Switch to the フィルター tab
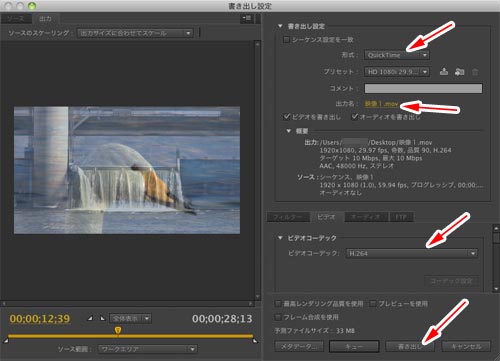 (x=287, y=217)
